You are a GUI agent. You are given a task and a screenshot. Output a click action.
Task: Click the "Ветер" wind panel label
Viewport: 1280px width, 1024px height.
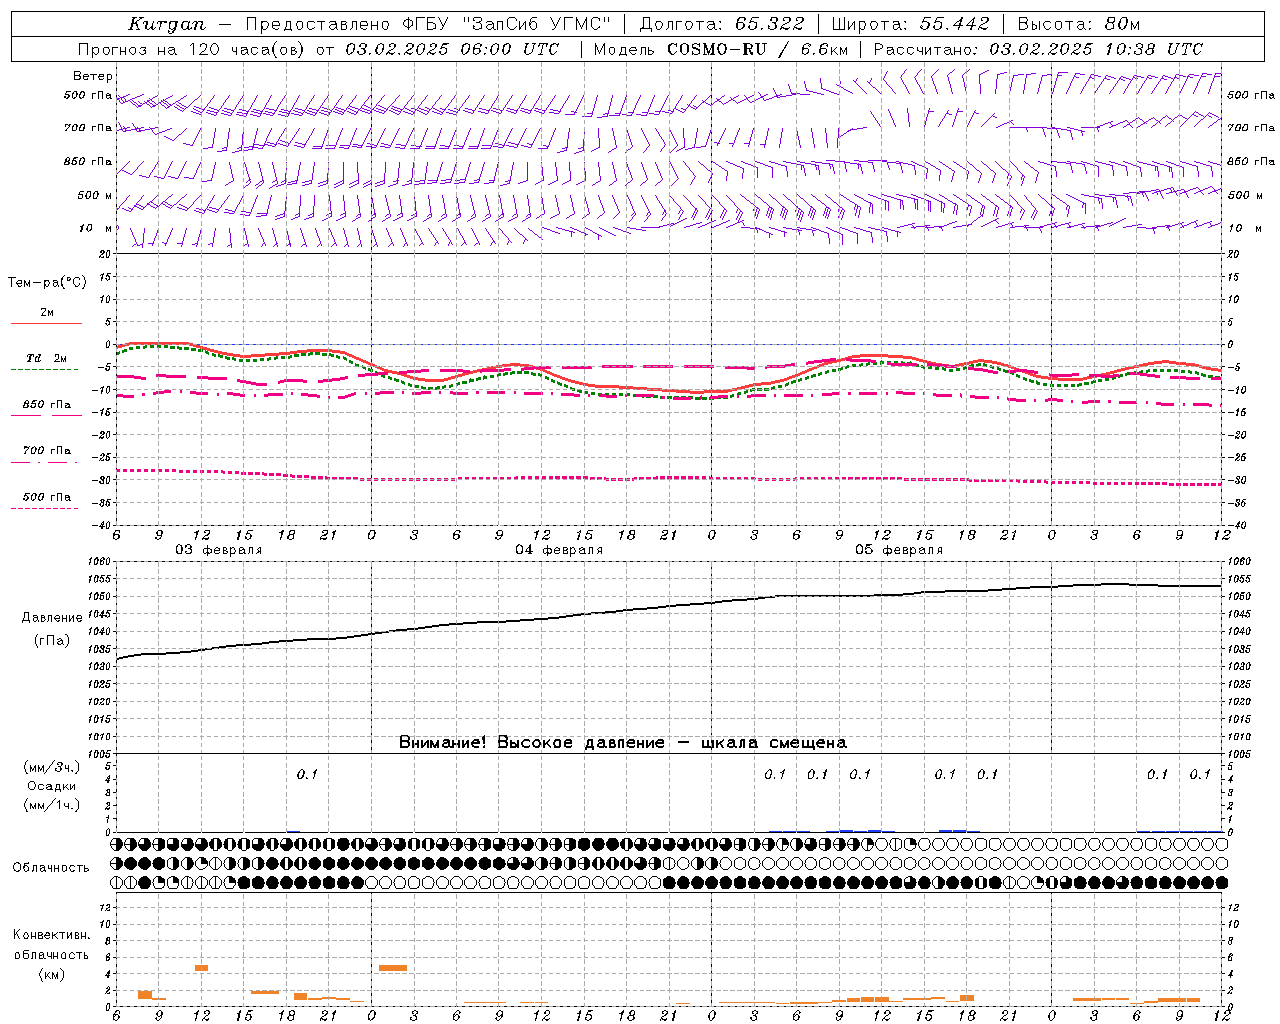[93, 76]
